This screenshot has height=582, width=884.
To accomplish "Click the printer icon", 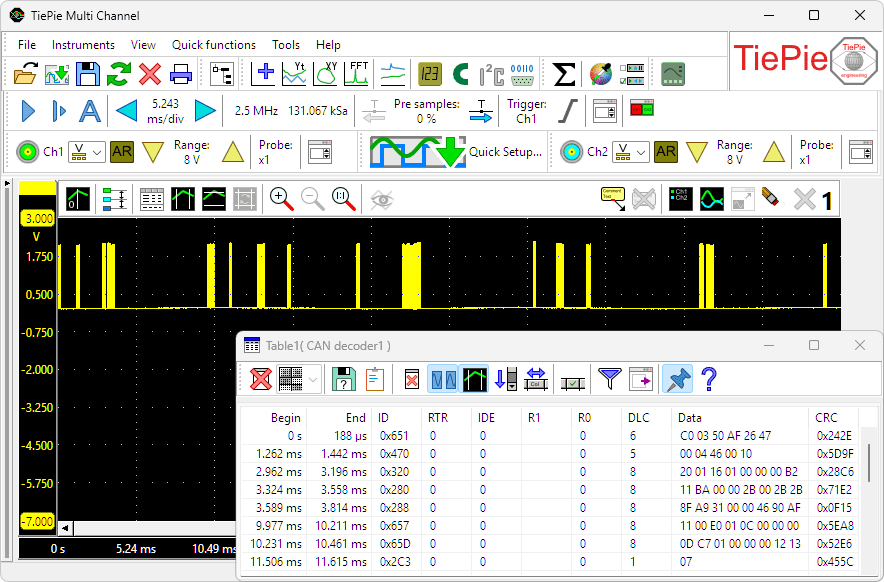I will point(181,74).
